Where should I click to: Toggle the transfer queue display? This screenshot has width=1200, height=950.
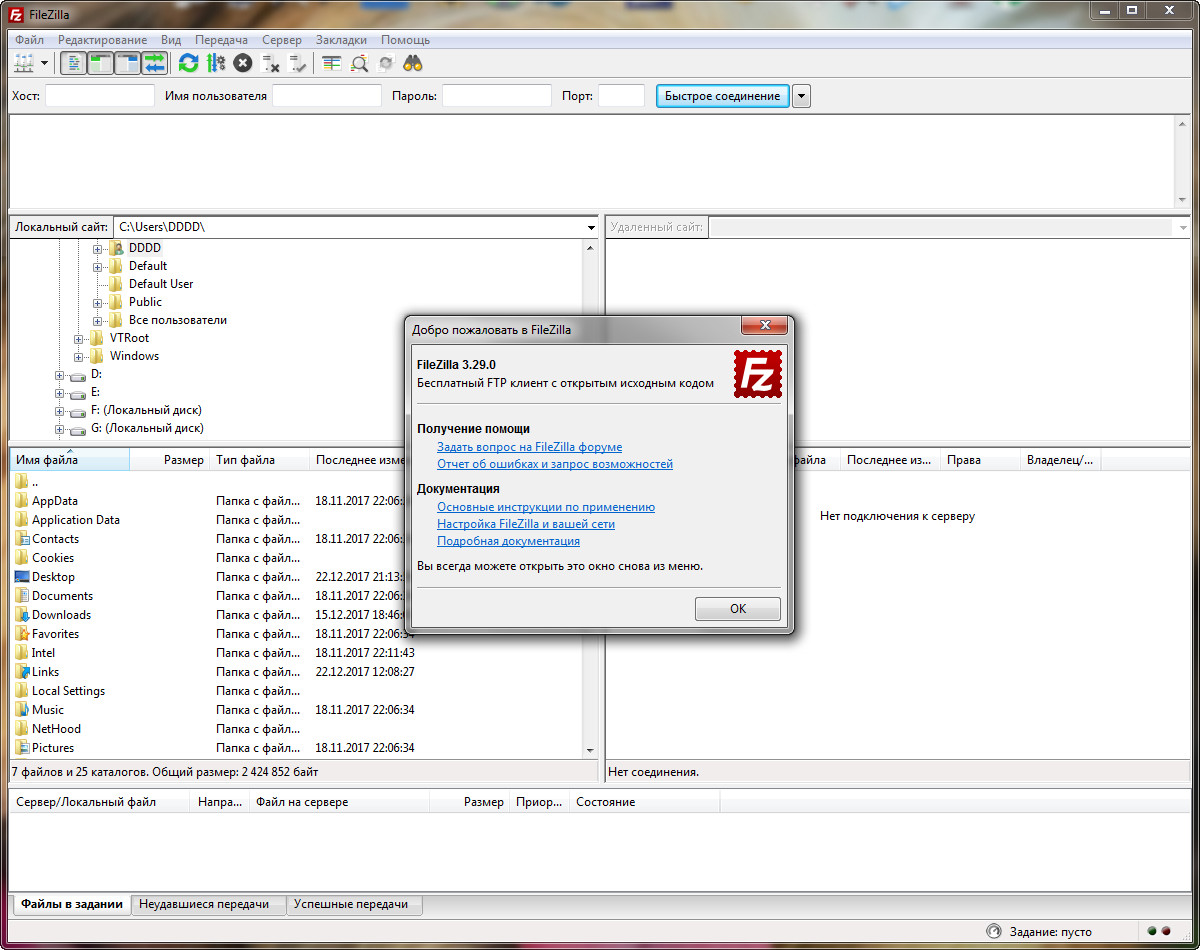coord(154,63)
